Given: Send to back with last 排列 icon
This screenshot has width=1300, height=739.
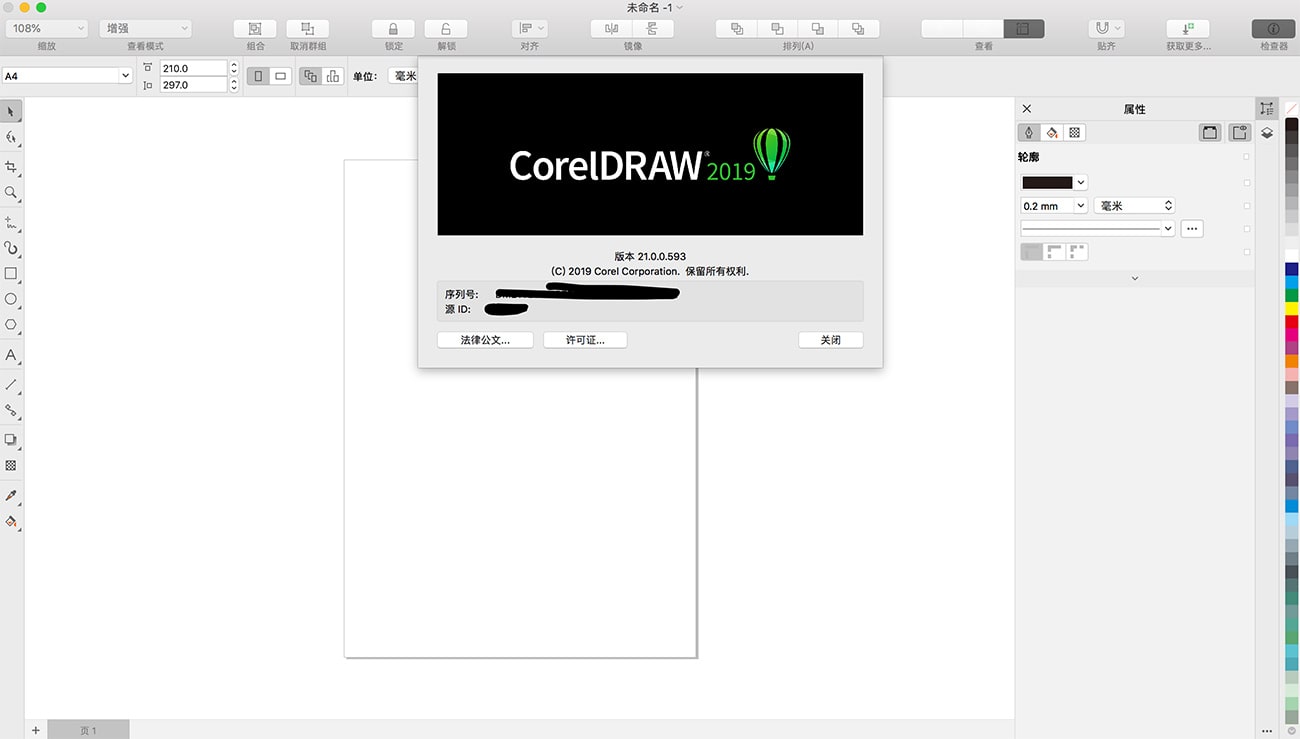Looking at the screenshot, I should coord(858,29).
